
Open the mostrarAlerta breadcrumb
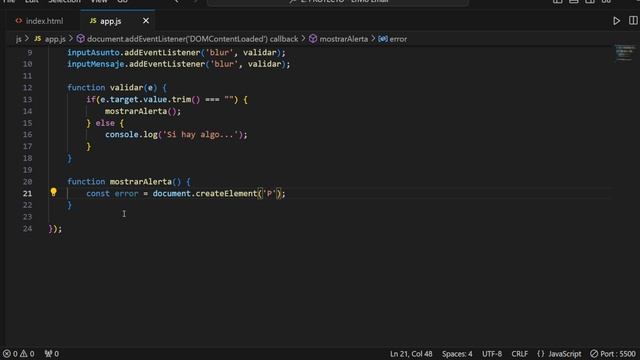338,39
